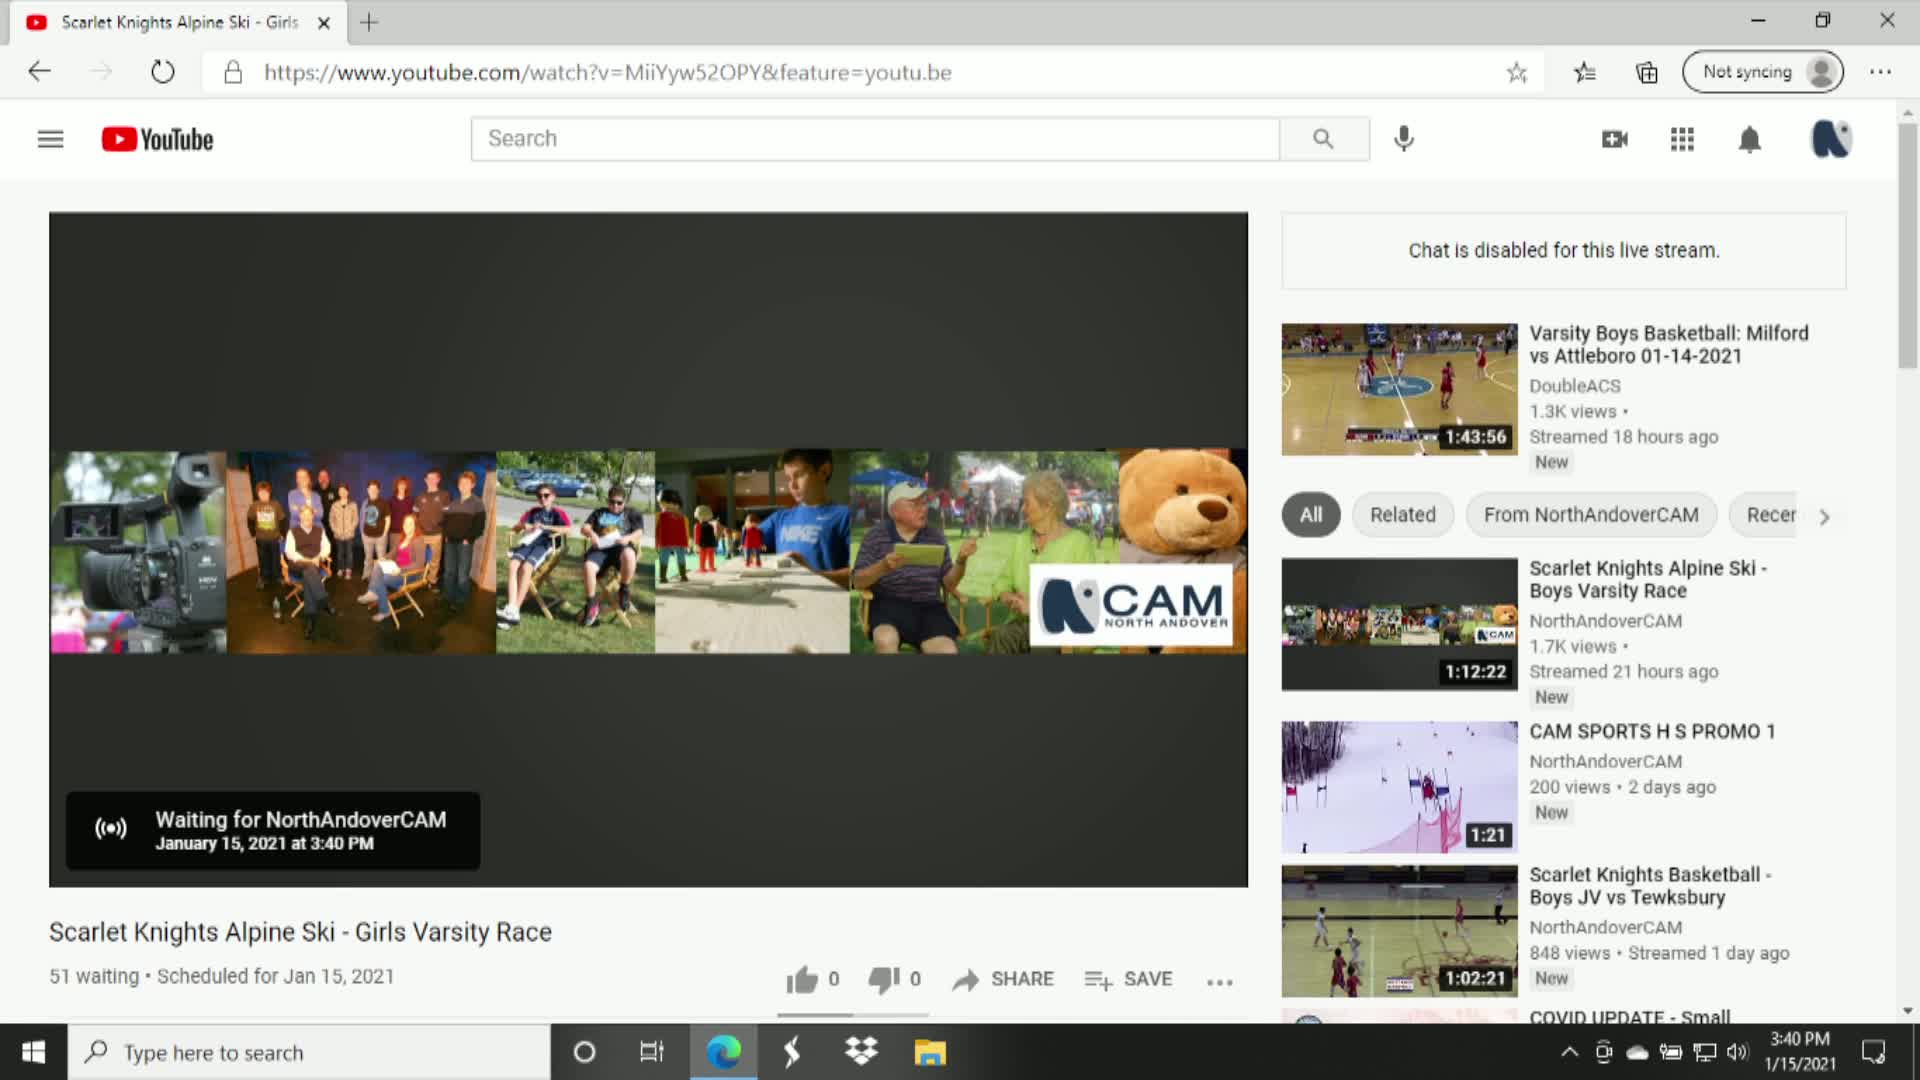
Task: Select the All filter chip
Action: [1310, 515]
